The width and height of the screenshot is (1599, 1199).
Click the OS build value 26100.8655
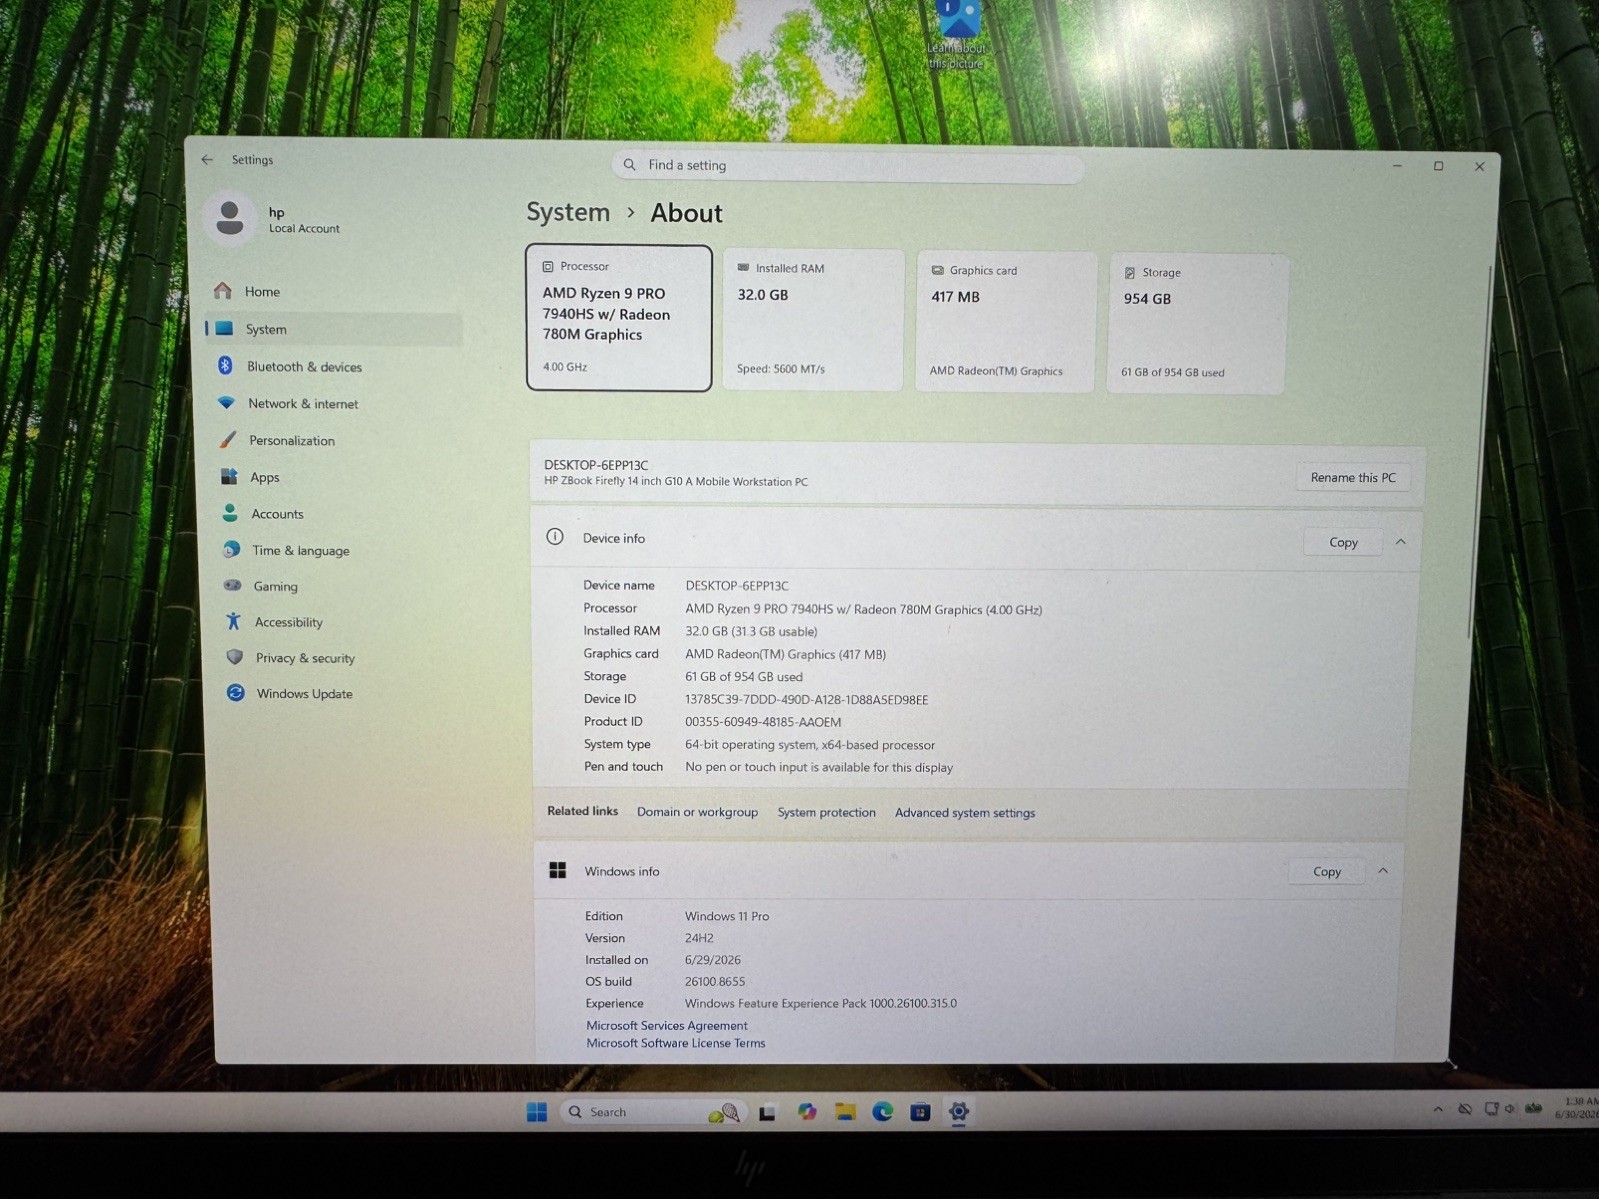click(x=715, y=982)
